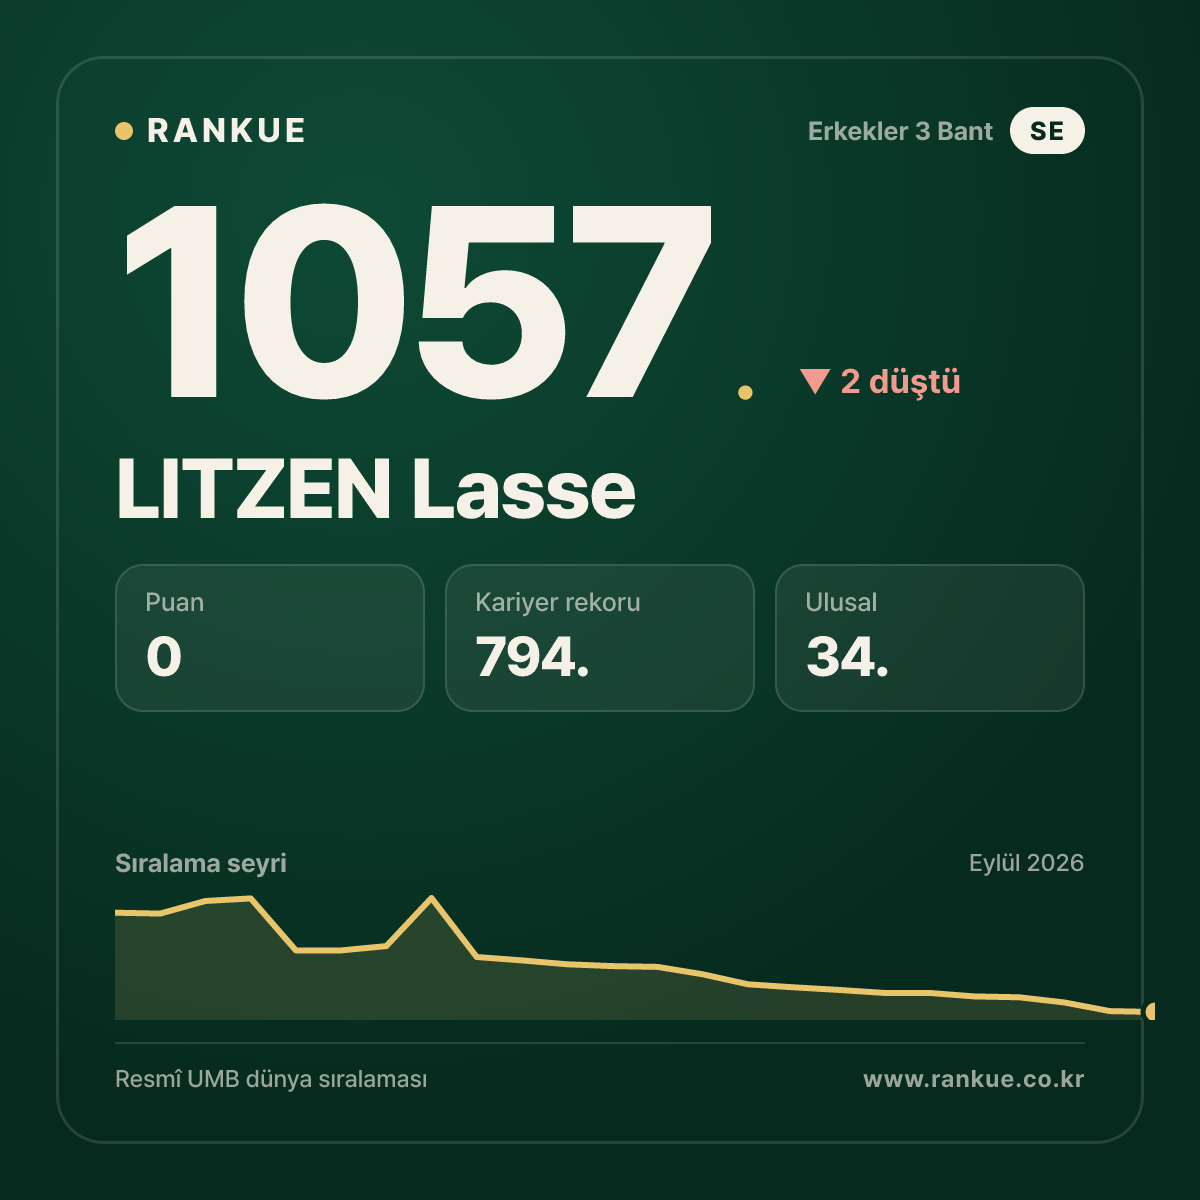Click the "Eylül 2026" date label
1200x1200 pixels.
1026,863
